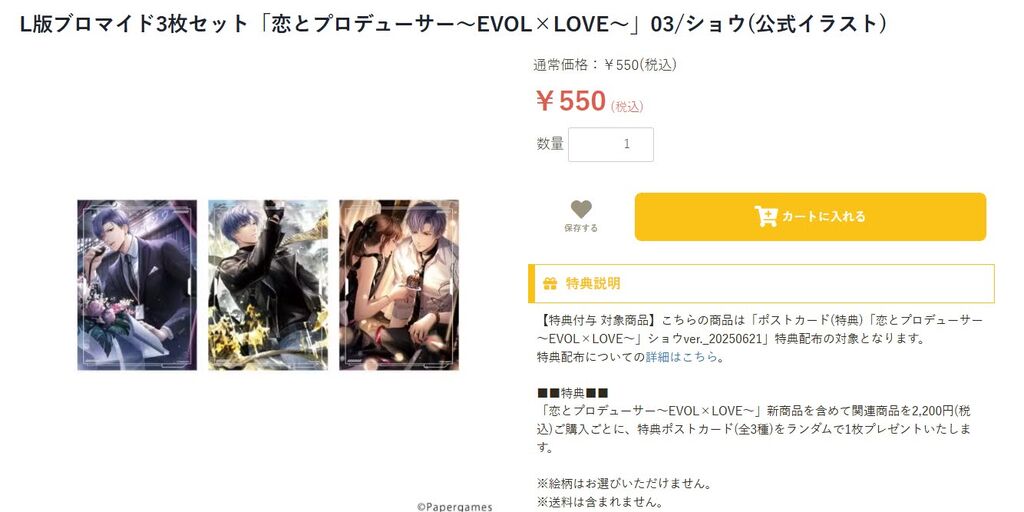1024x512 pixels.
Task: Focus the 数量 quantity input field
Action: [611, 144]
